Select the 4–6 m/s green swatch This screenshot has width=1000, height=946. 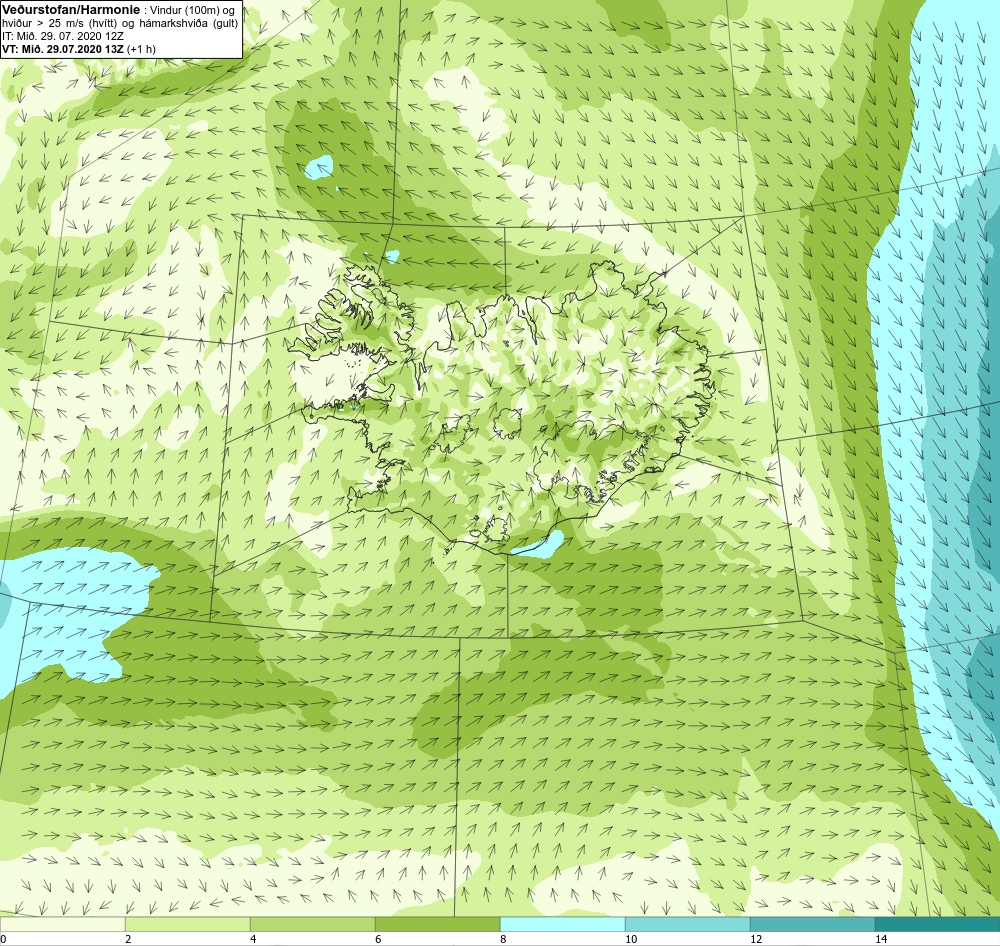pyautogui.click(x=312, y=924)
